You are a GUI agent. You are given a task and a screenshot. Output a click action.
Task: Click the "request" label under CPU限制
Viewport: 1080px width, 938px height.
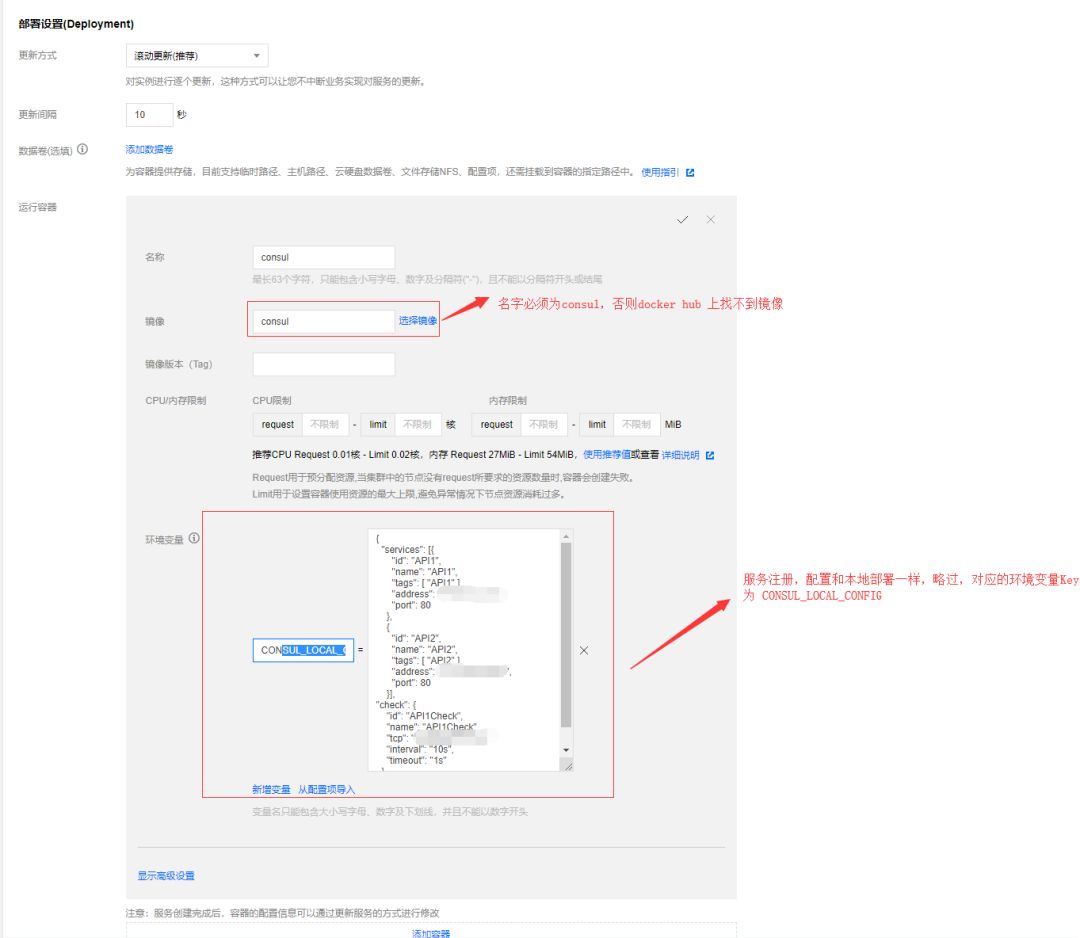278,424
